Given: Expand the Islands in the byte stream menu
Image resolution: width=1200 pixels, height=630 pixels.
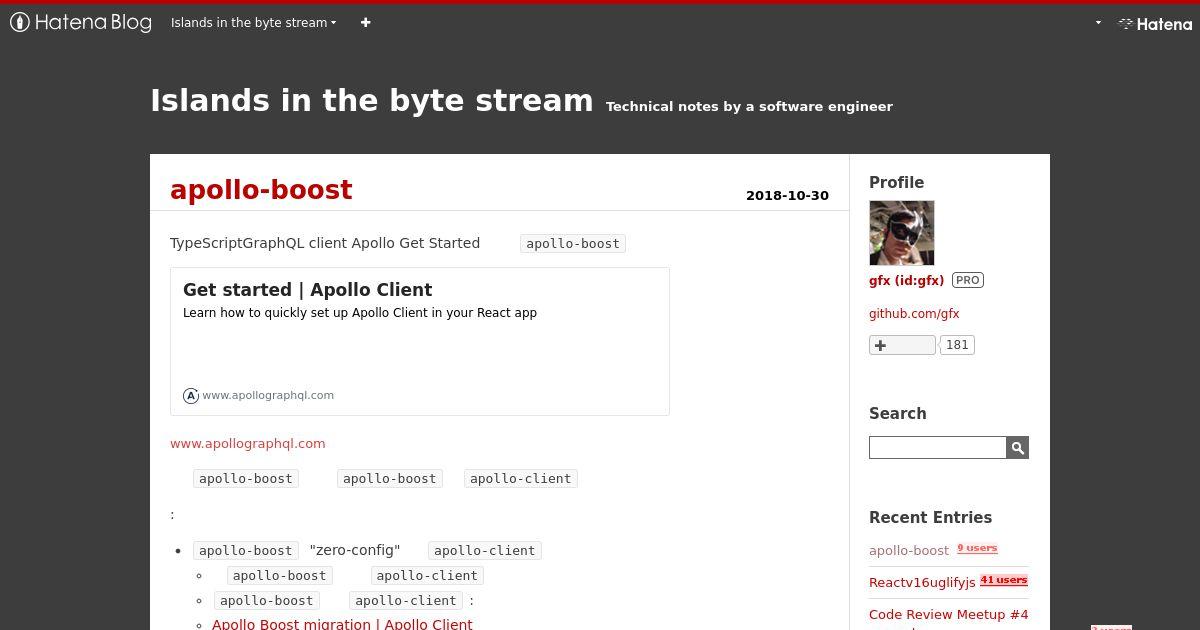Looking at the screenshot, I should [253, 22].
